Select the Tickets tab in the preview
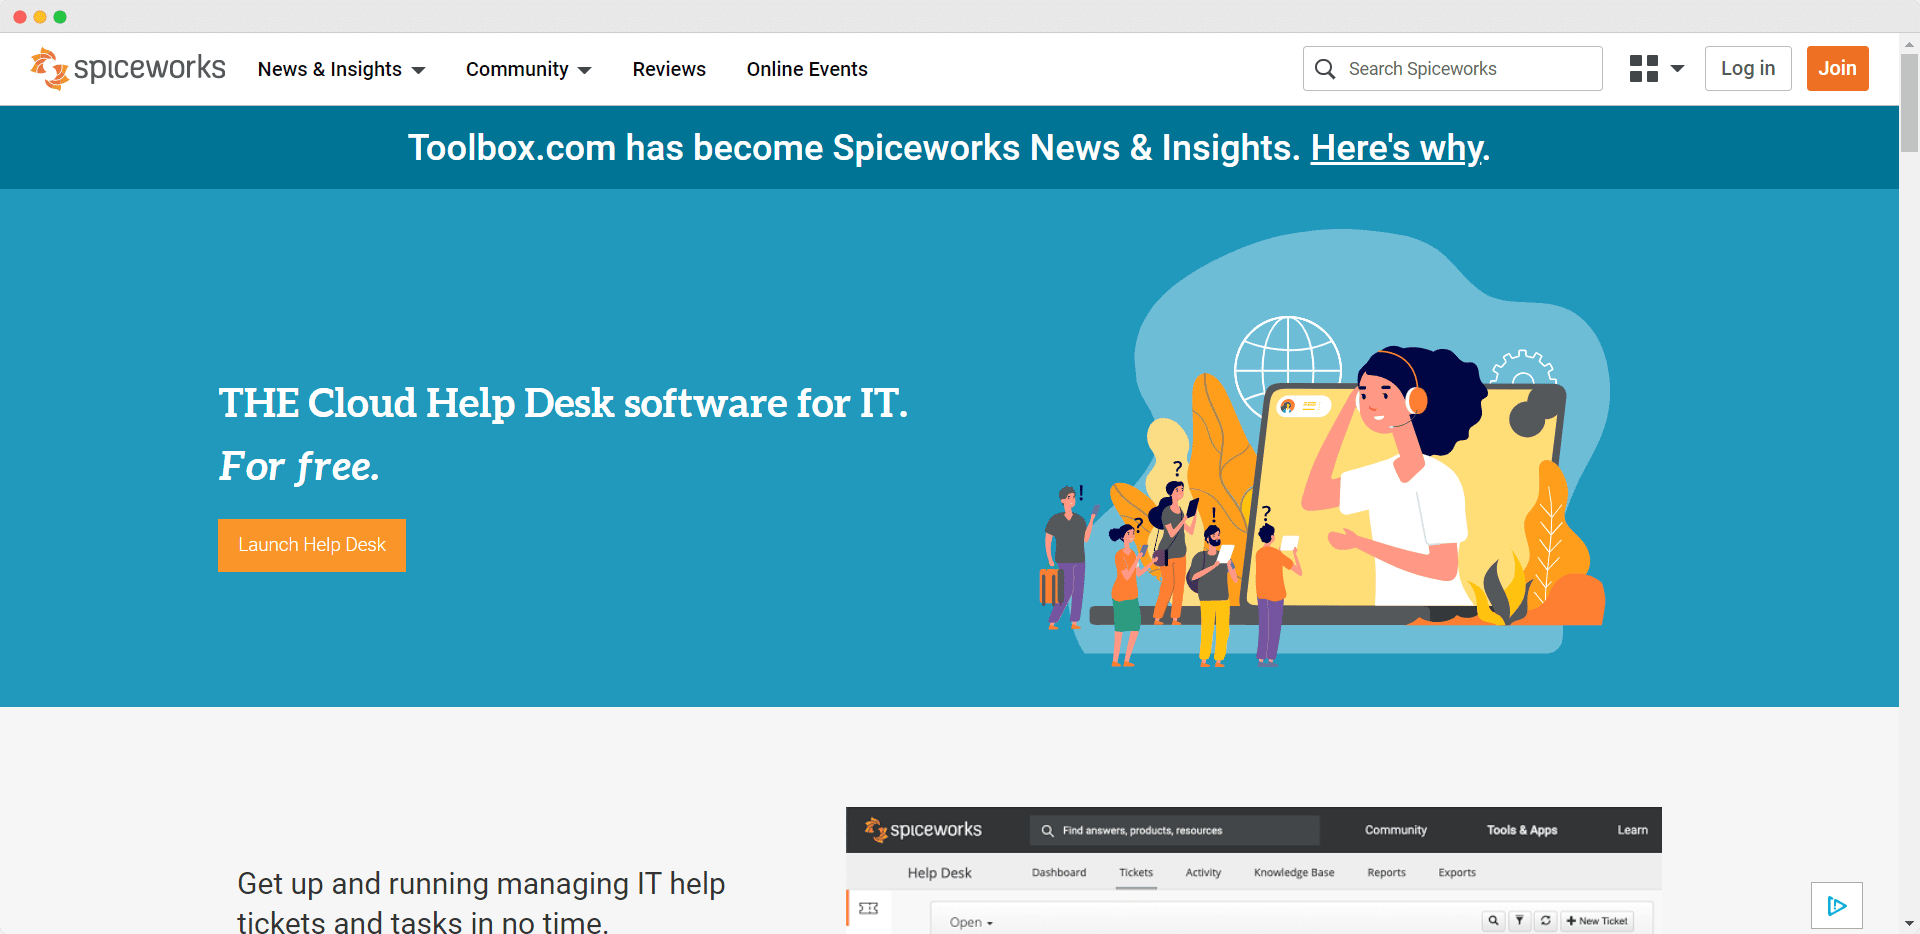The image size is (1920, 934). (1136, 873)
